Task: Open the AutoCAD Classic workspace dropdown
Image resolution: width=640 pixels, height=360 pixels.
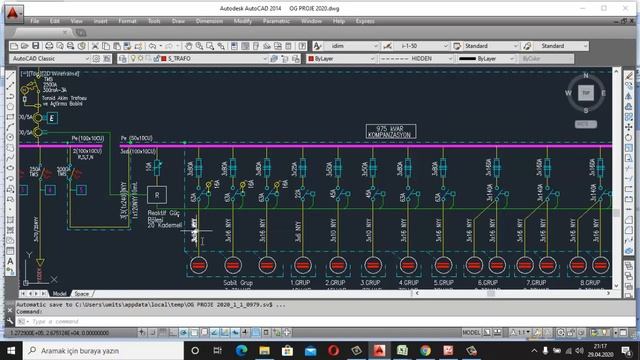Action: [x=87, y=59]
